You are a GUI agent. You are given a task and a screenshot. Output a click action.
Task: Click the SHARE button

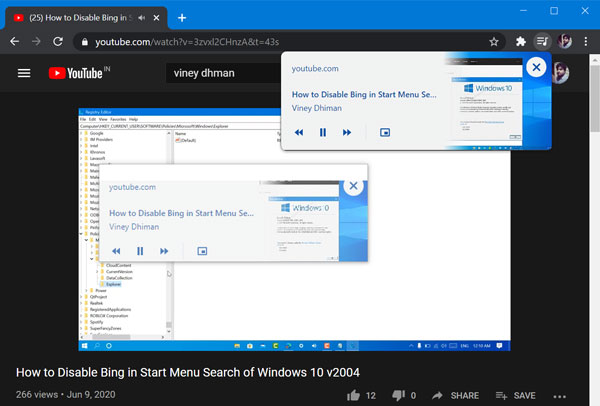click(x=455, y=395)
